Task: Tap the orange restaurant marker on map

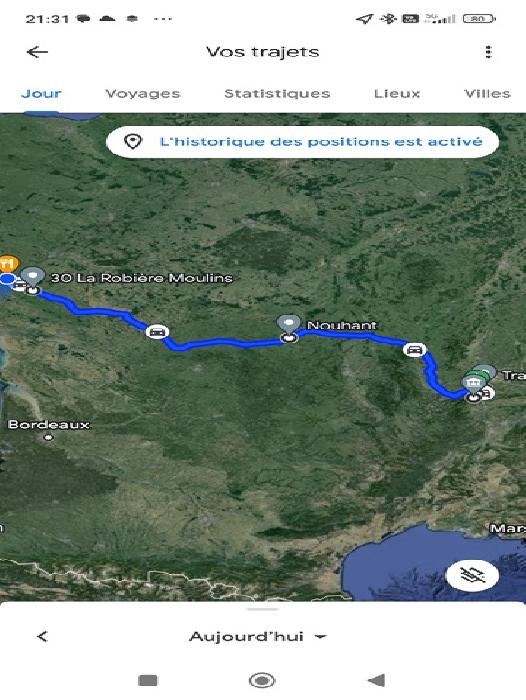Action: pyautogui.click(x=8, y=263)
